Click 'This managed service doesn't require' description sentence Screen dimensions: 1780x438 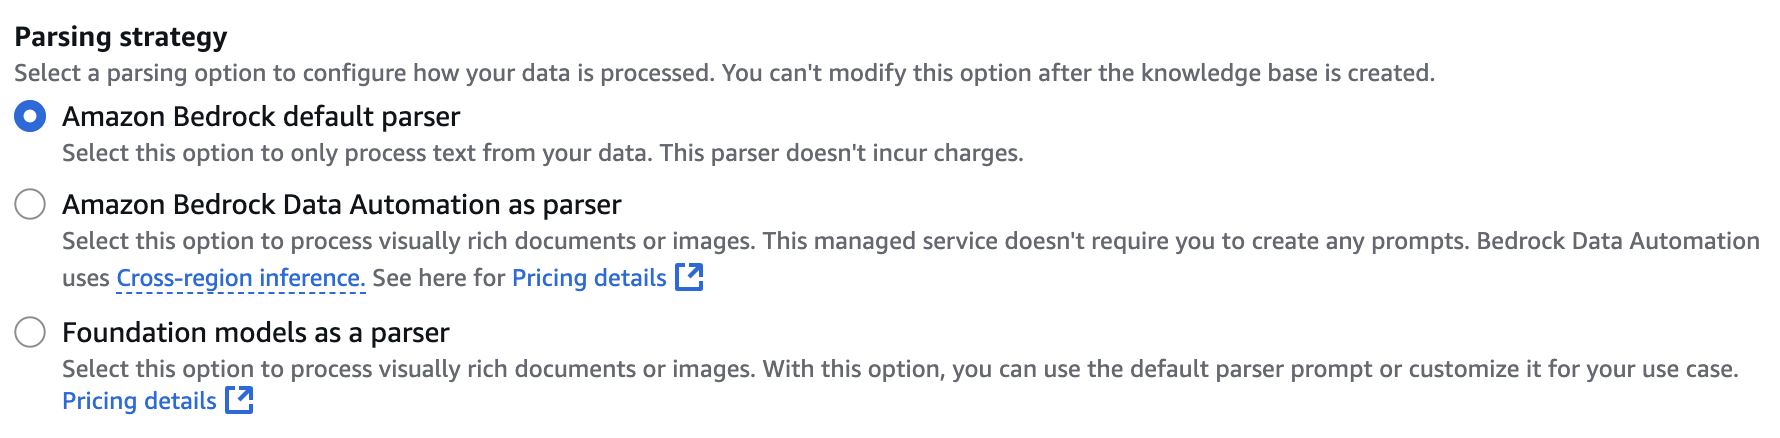click(x=1117, y=241)
